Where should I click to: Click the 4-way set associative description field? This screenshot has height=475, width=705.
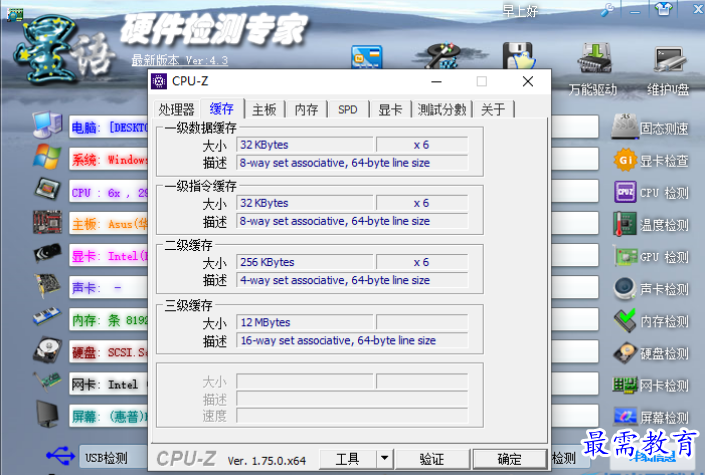tap(352, 280)
